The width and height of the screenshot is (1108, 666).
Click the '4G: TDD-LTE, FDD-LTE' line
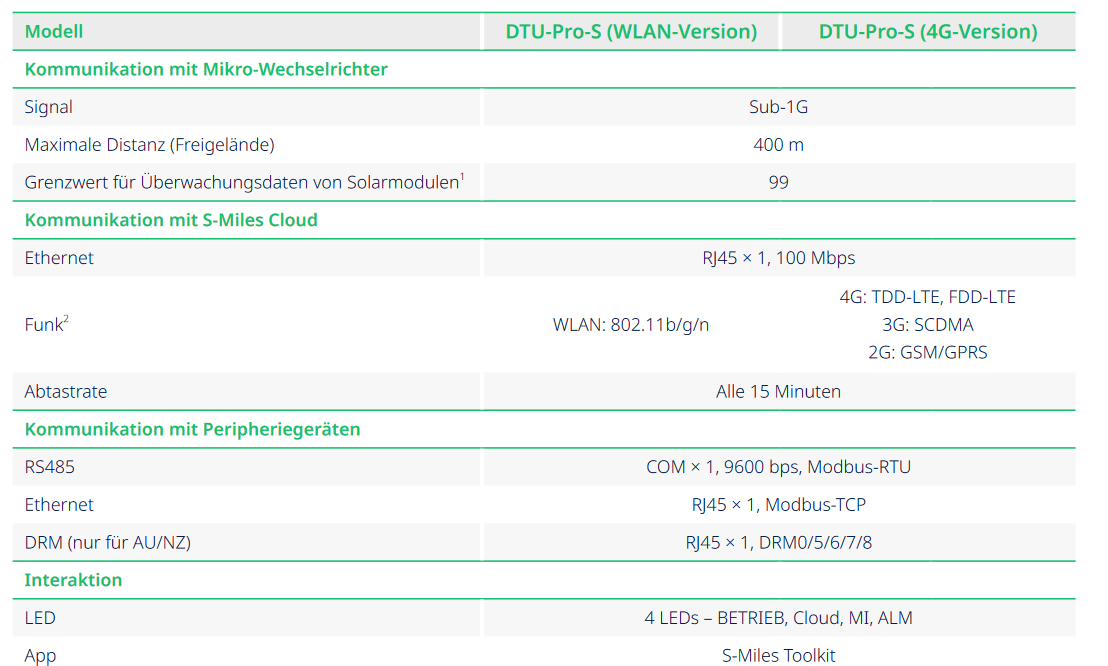pos(927,297)
